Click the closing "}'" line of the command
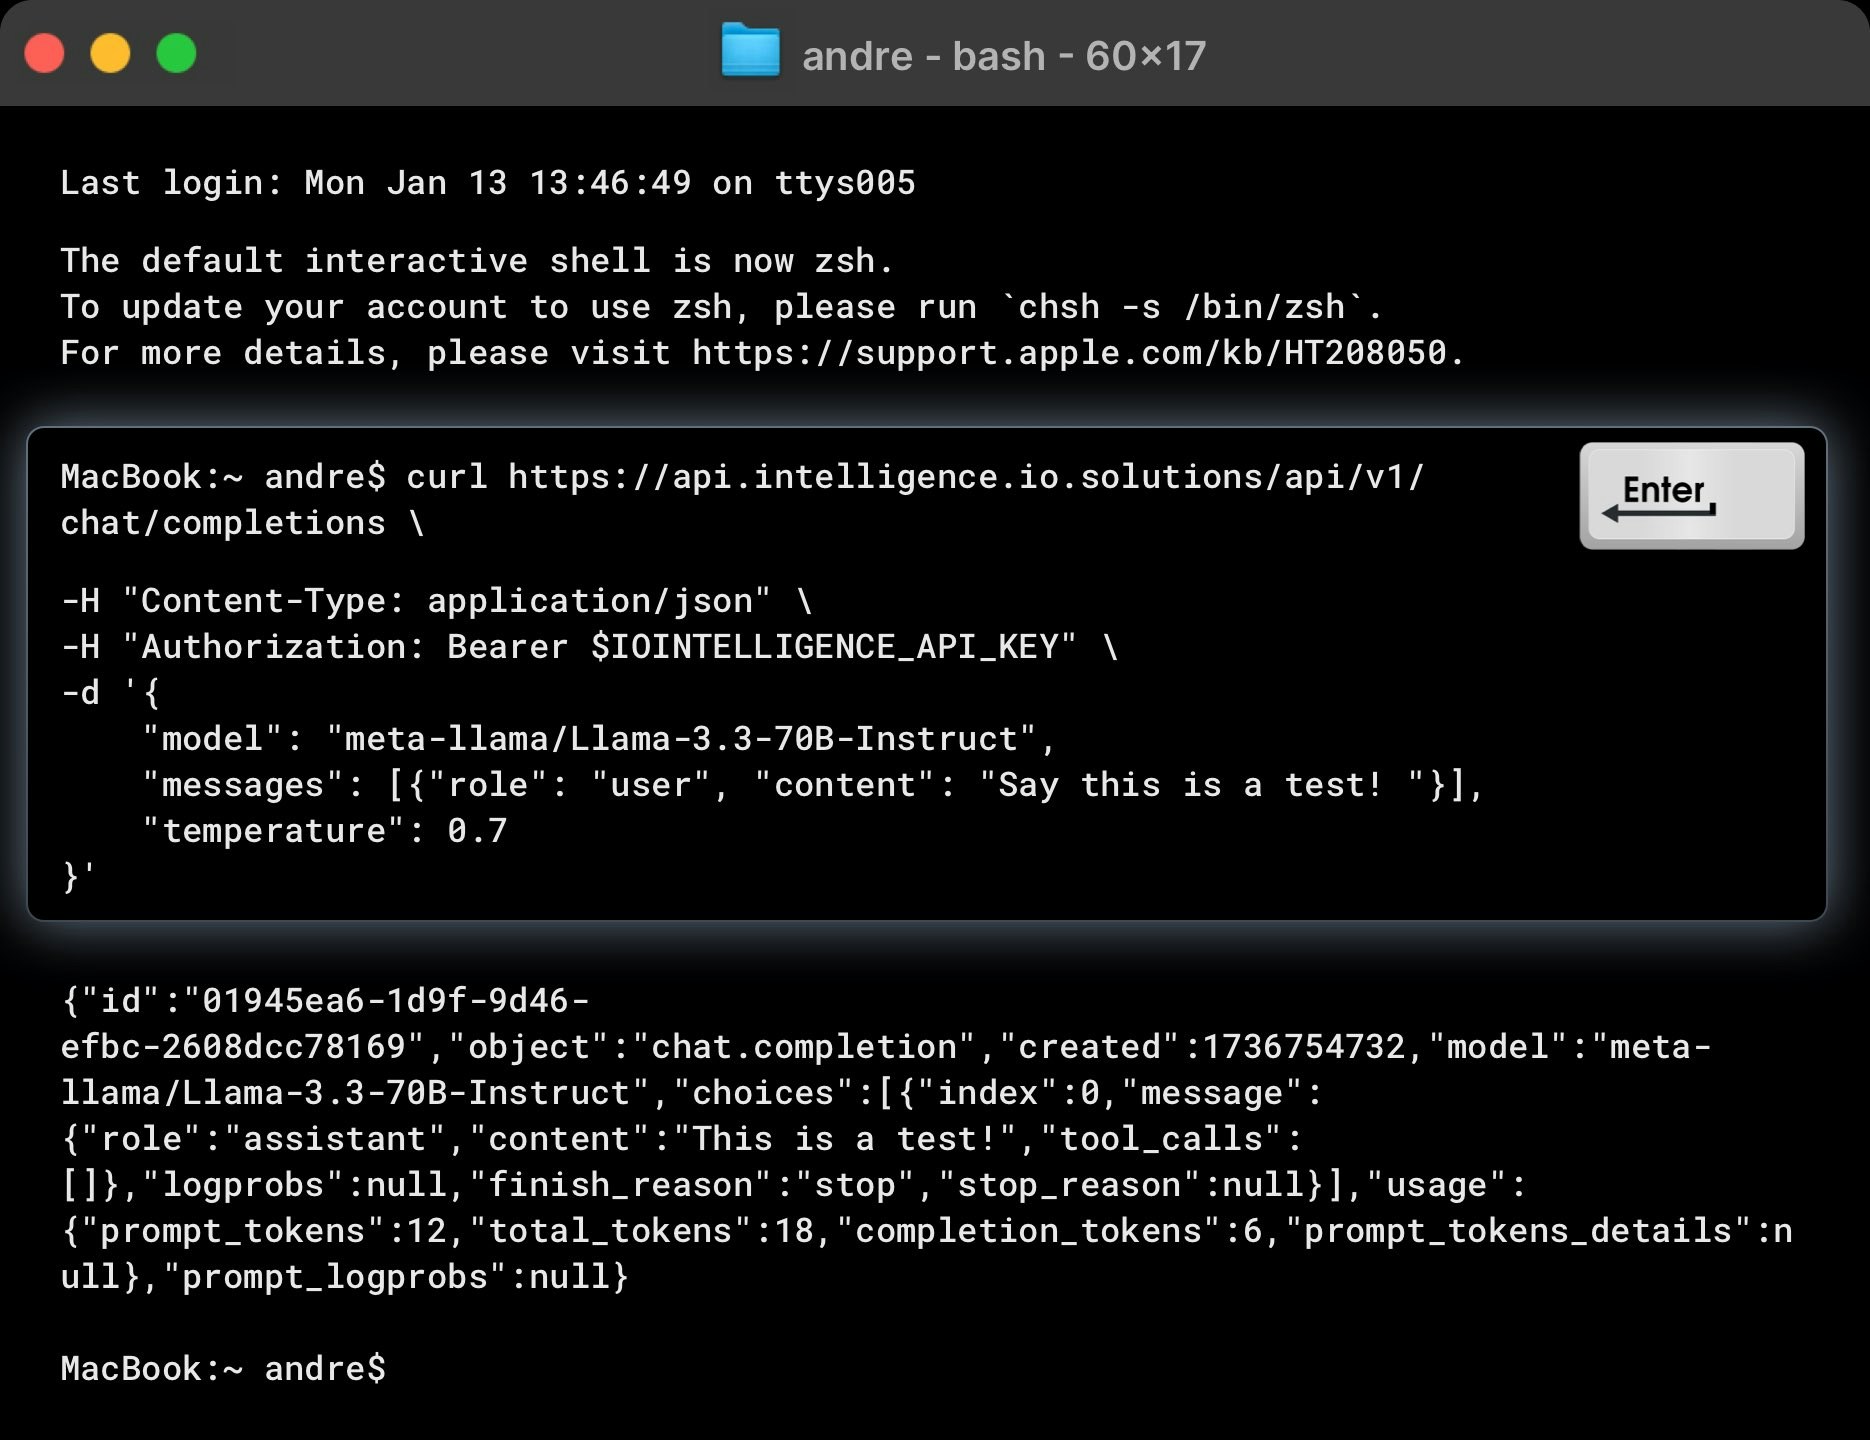 click(x=78, y=877)
